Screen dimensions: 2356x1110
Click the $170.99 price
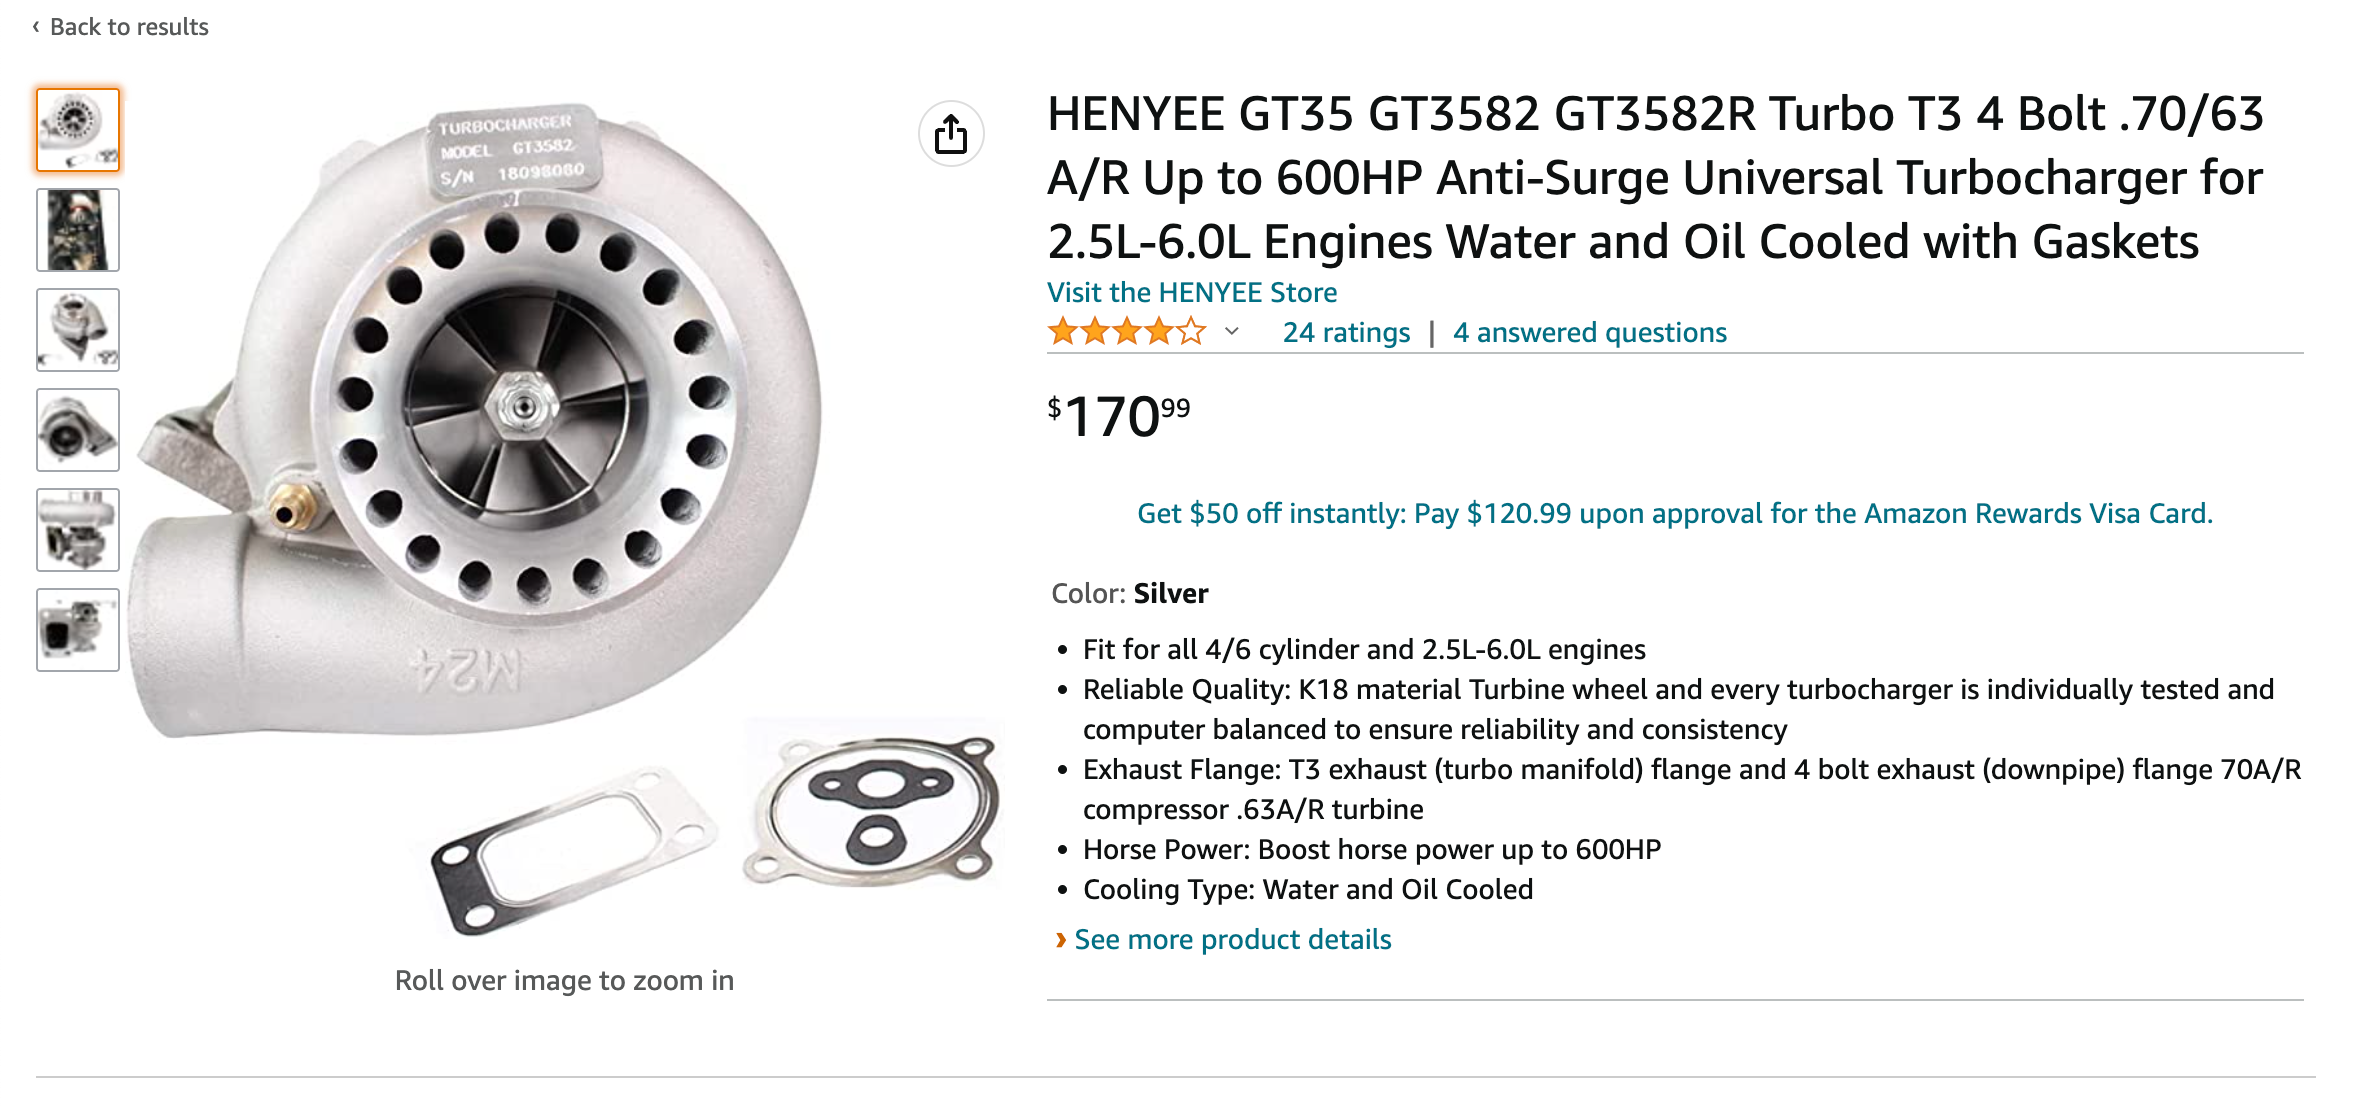[x=1118, y=416]
